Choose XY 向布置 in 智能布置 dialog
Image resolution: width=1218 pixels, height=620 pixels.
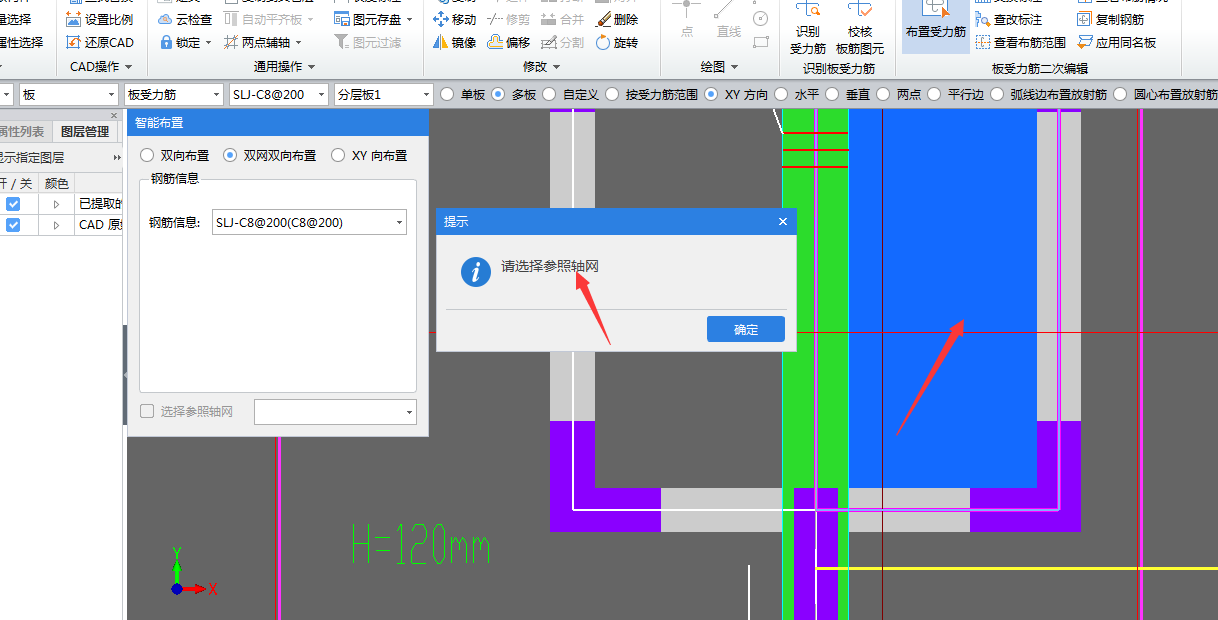[x=369, y=155]
